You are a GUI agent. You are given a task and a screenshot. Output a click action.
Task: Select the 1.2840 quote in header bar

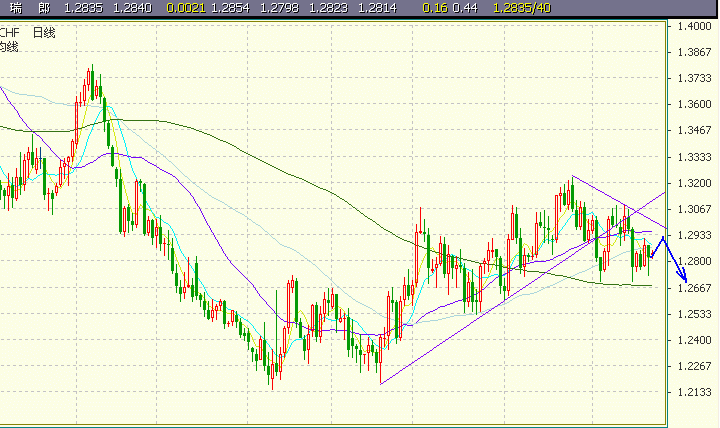(132, 8)
